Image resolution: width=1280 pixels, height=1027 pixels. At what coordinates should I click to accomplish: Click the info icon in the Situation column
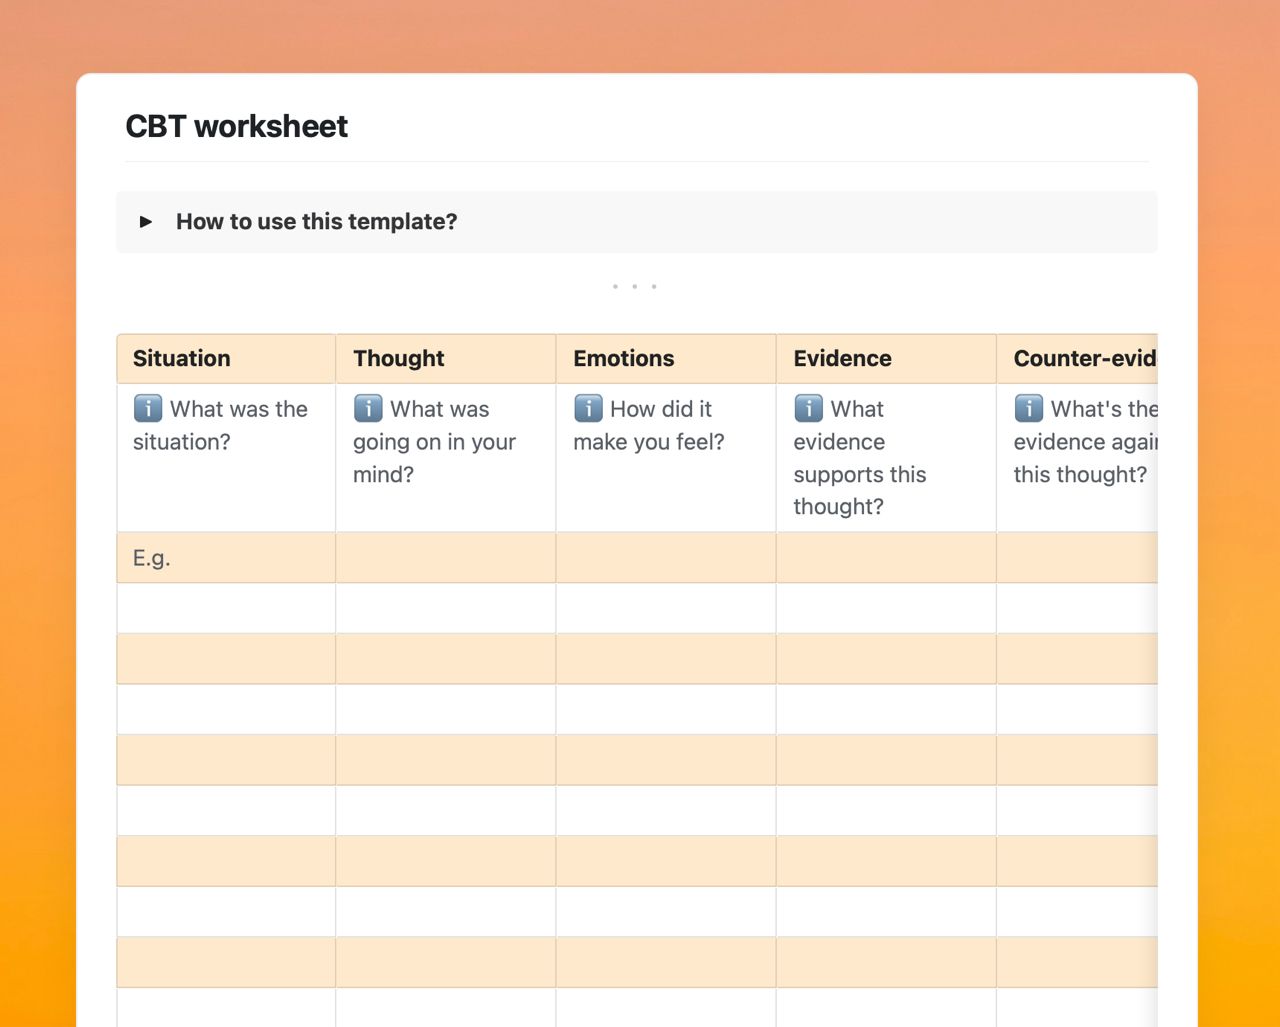point(147,408)
